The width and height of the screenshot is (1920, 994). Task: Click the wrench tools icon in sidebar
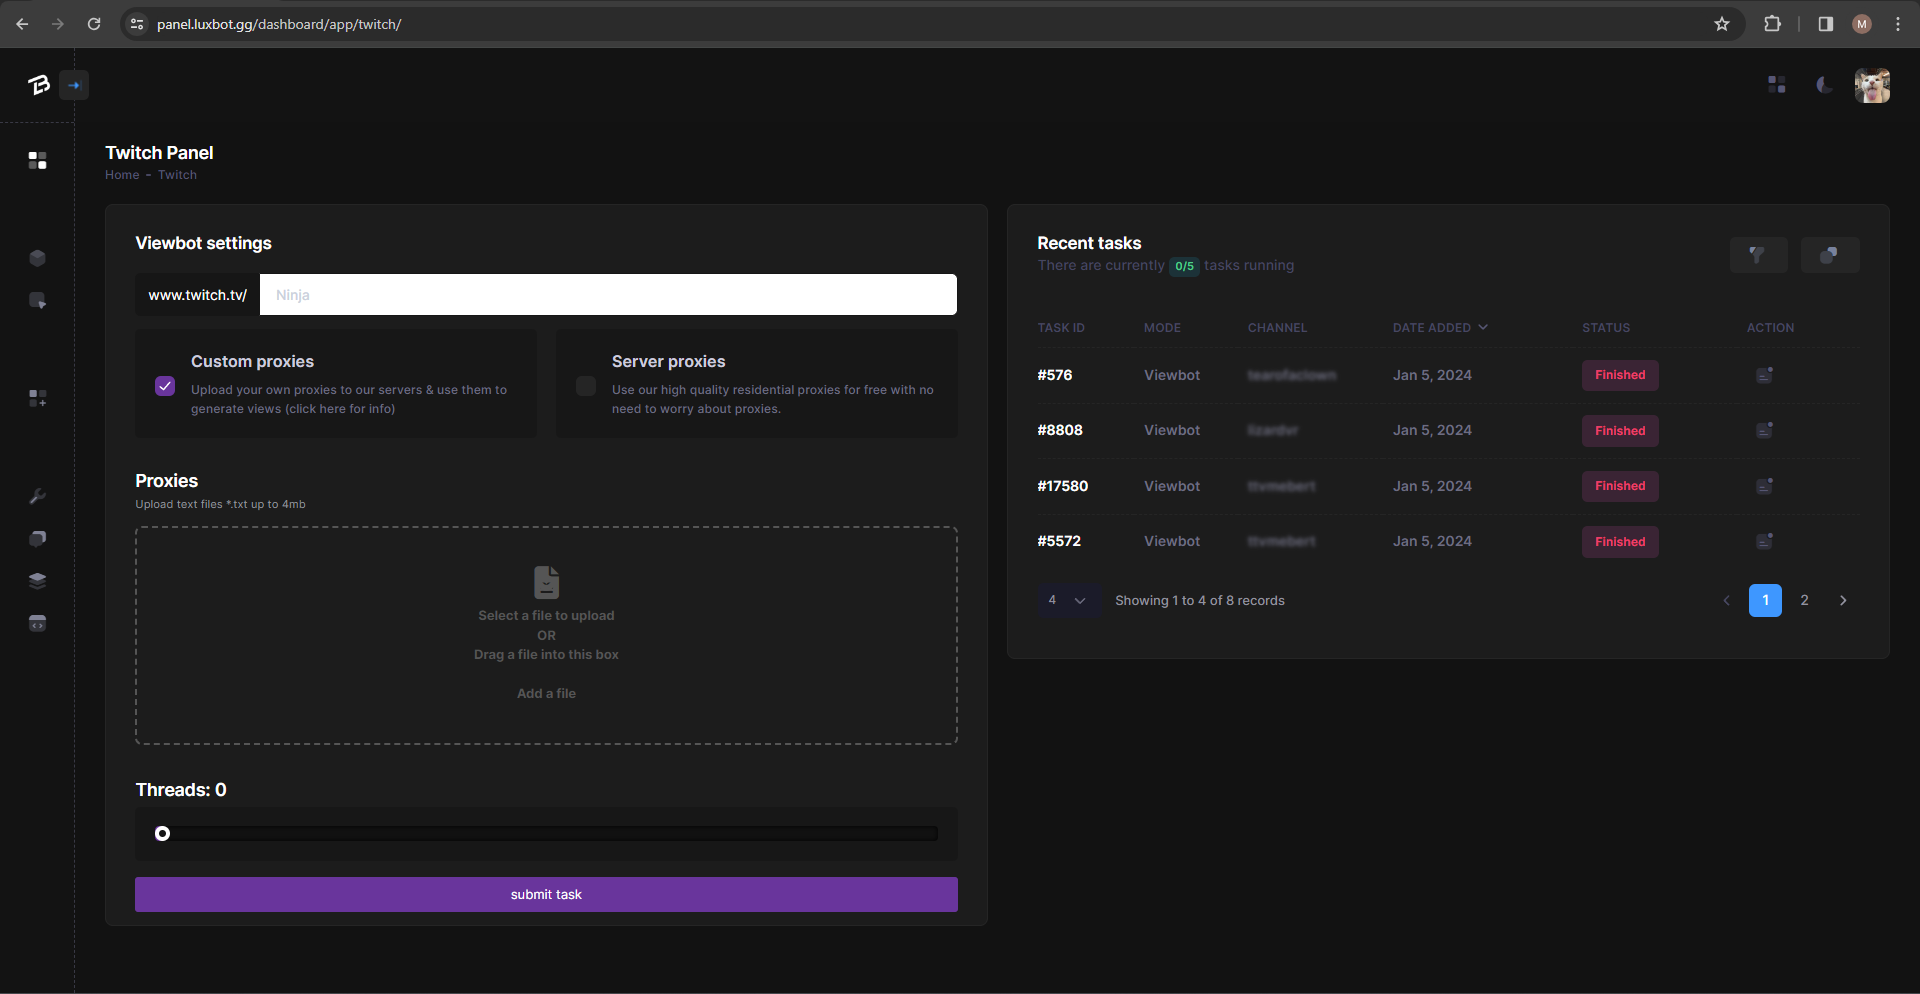38,496
